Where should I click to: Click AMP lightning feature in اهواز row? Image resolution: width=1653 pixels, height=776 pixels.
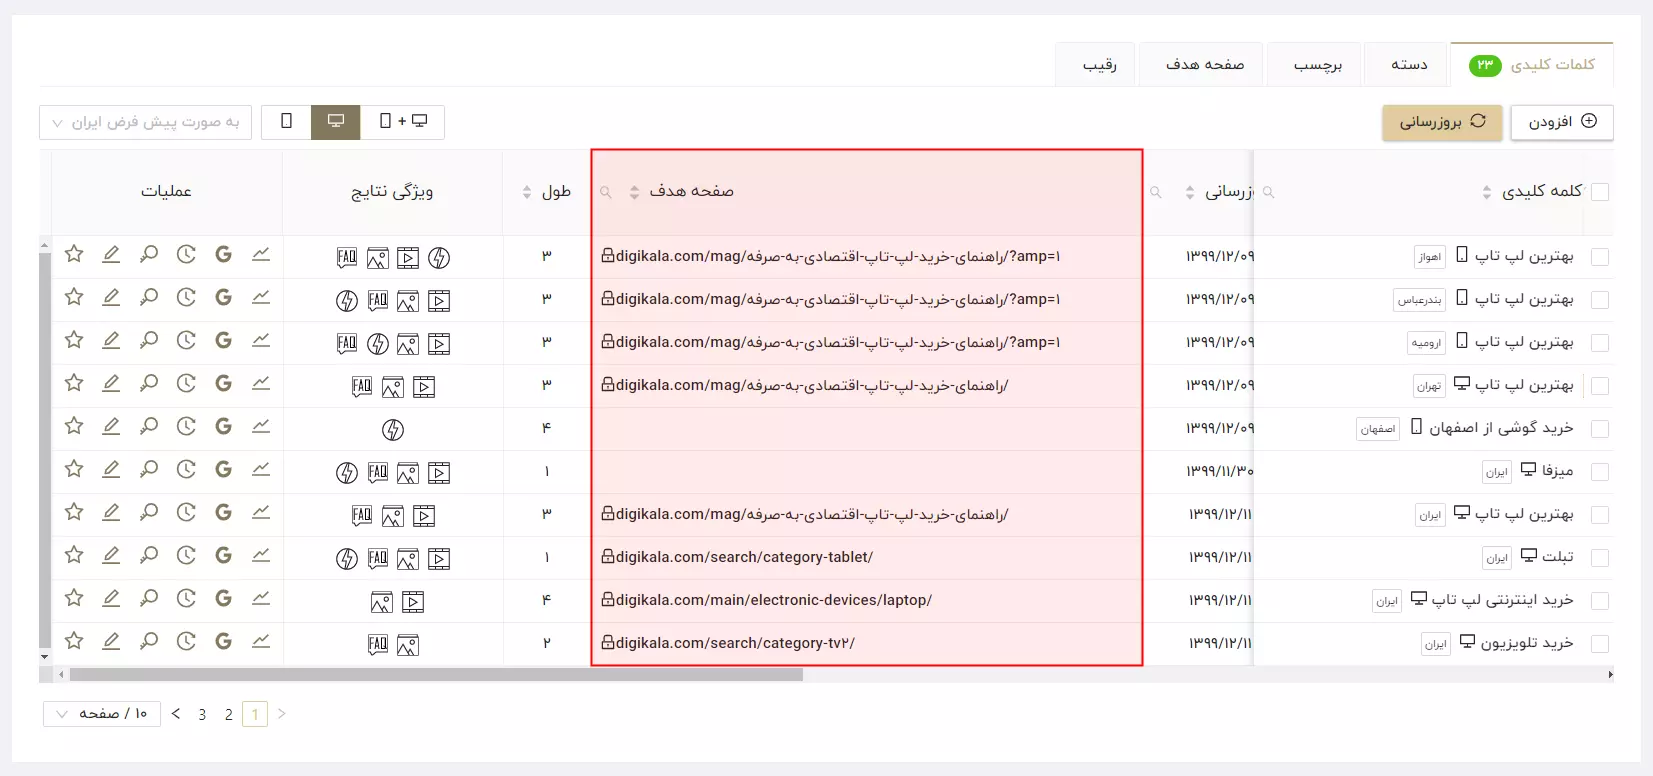(x=439, y=258)
